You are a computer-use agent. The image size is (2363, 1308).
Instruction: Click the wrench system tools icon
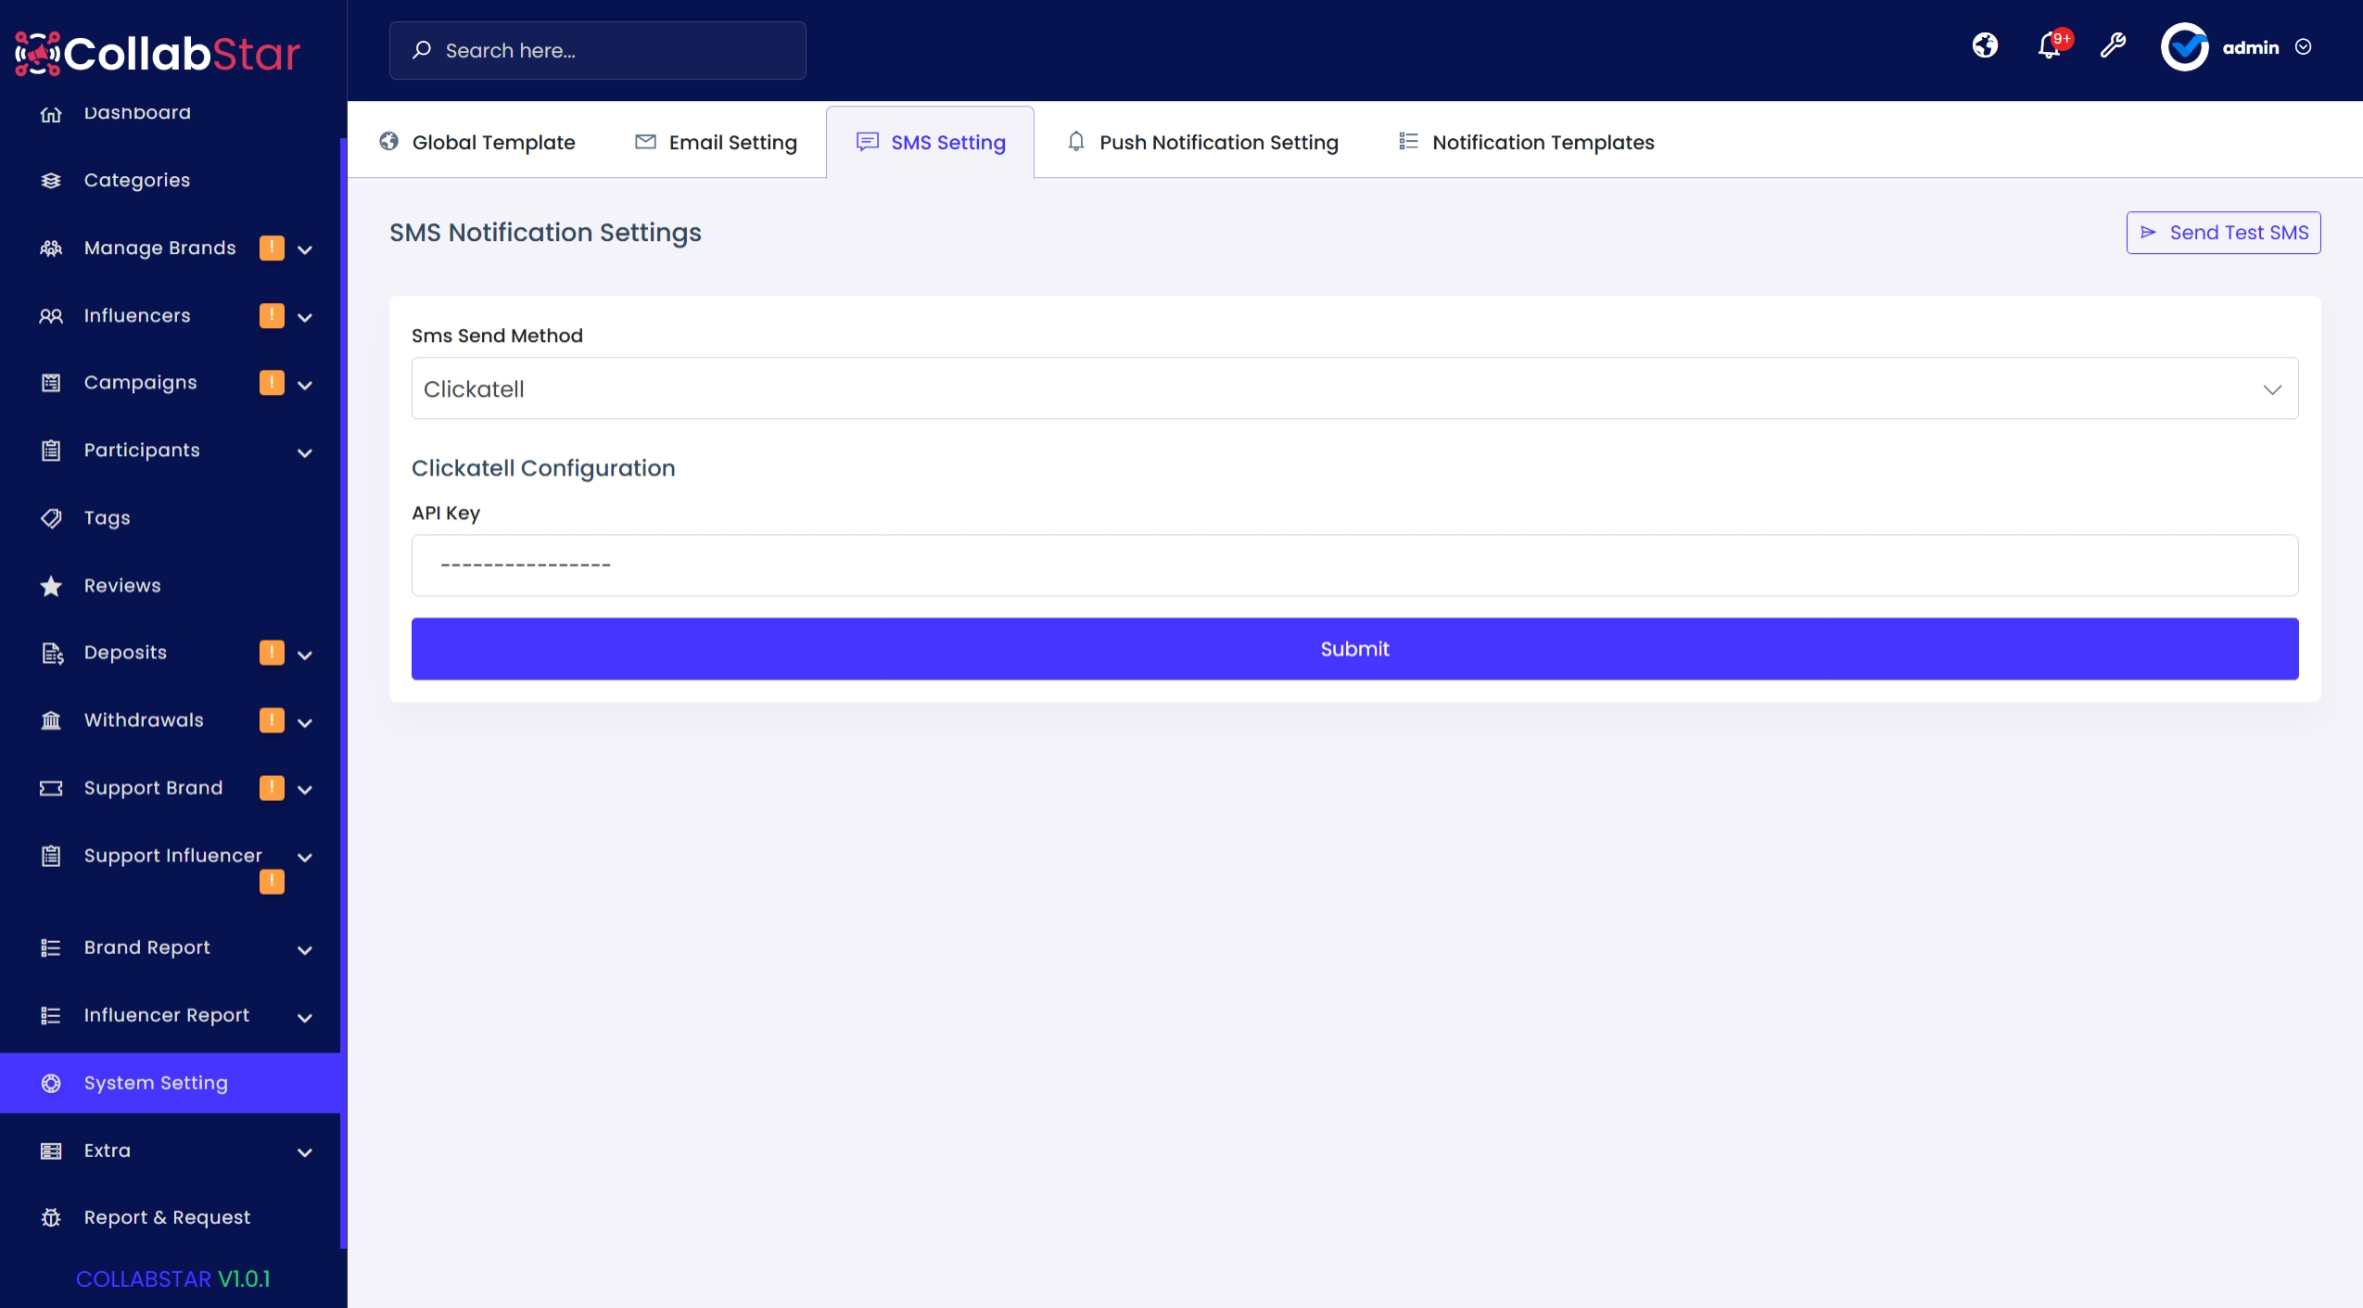(2113, 46)
